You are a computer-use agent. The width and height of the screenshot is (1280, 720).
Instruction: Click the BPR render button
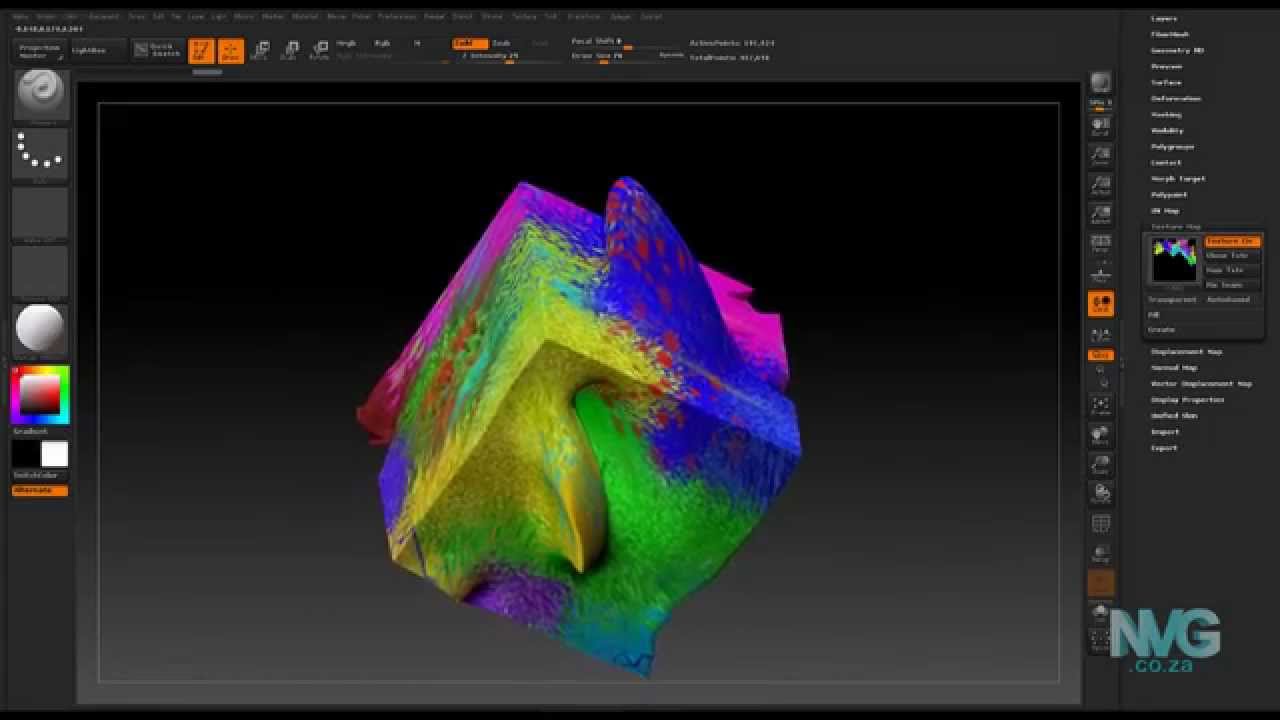tap(1101, 82)
